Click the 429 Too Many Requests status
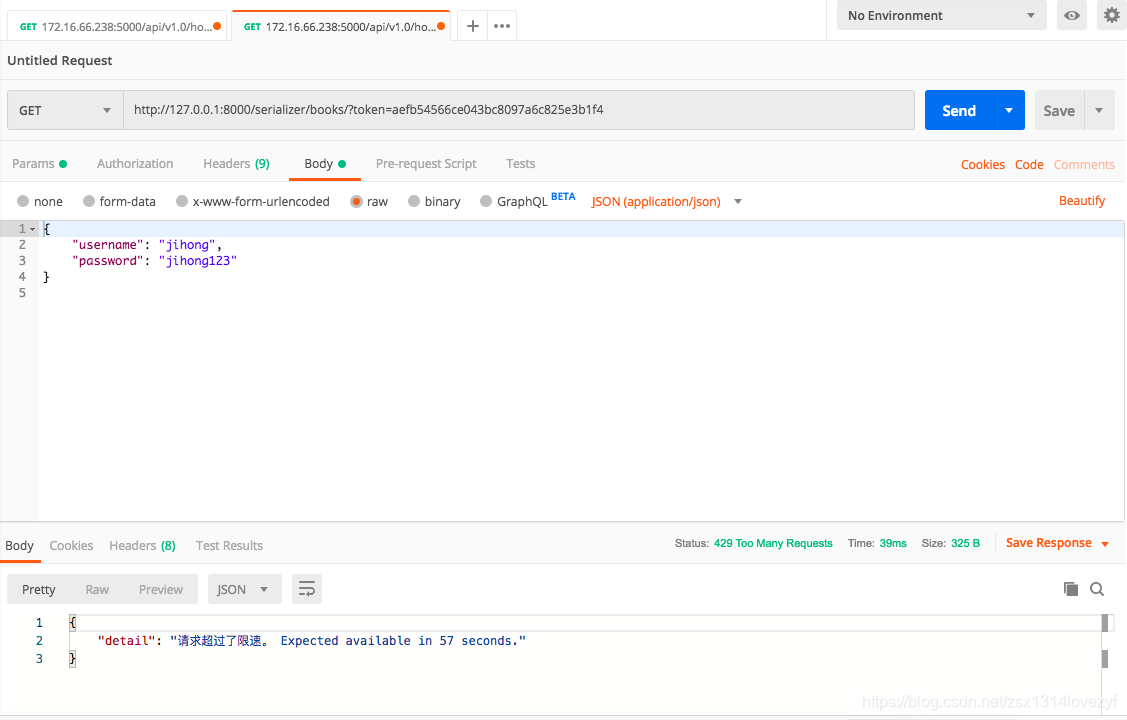 click(773, 543)
